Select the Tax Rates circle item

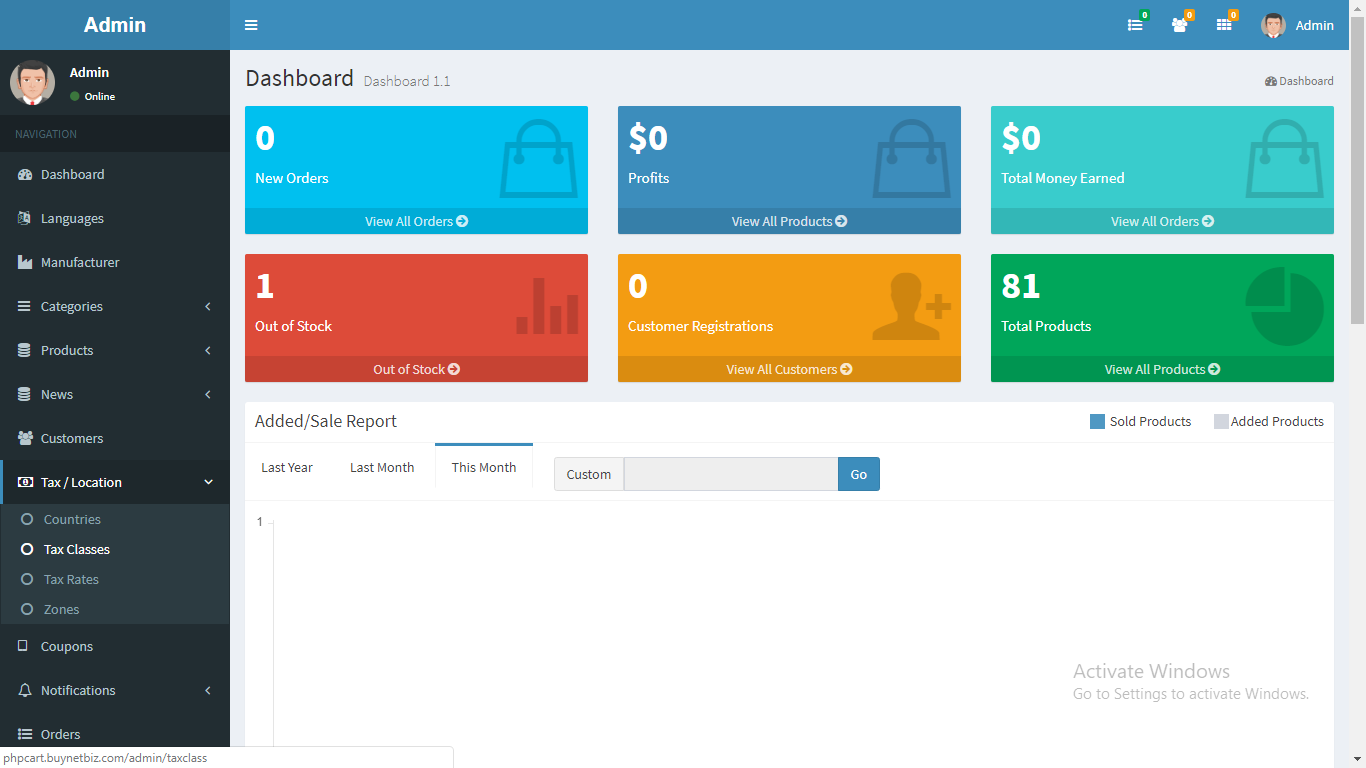point(27,579)
